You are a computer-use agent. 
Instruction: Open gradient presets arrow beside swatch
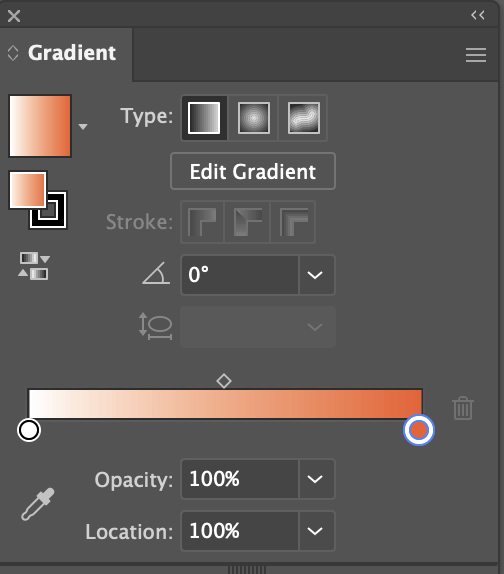pos(83,127)
